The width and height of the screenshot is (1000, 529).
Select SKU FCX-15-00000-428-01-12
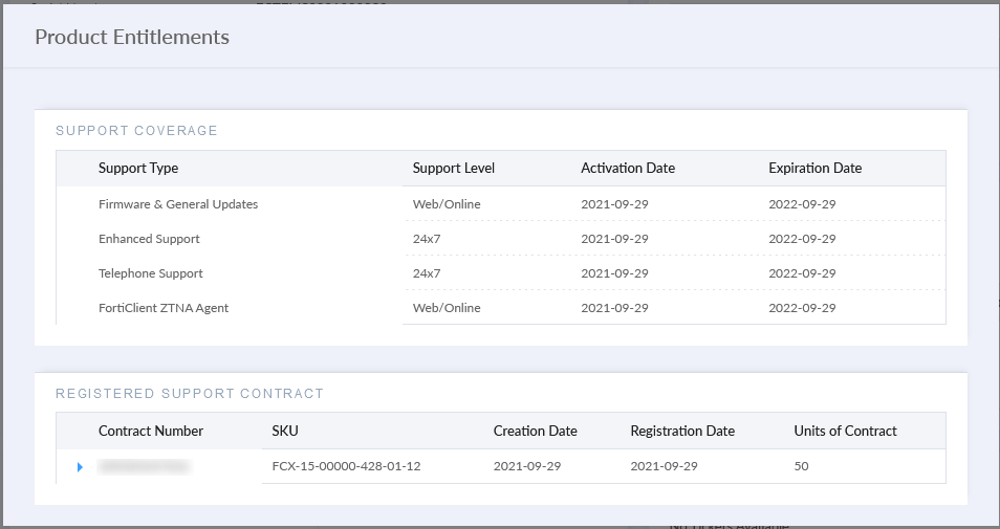coord(346,466)
